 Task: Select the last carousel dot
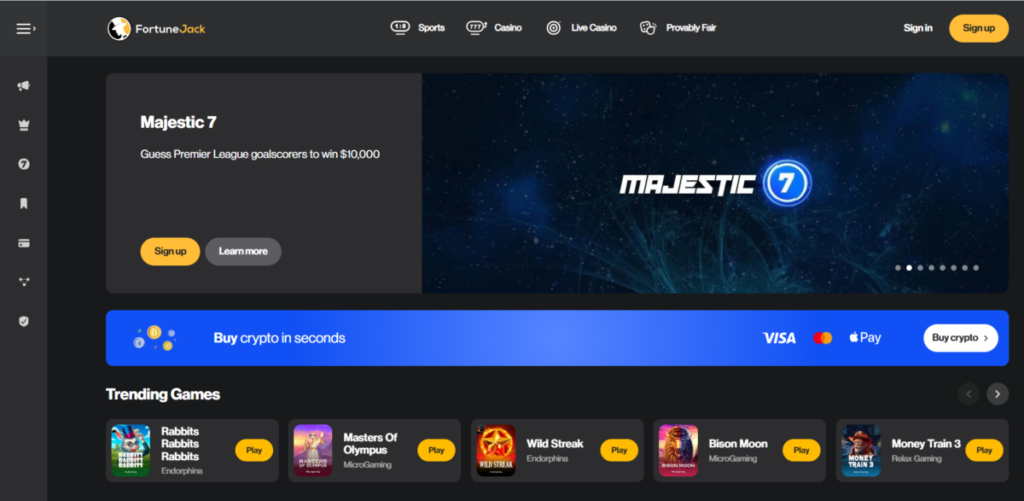click(x=976, y=268)
